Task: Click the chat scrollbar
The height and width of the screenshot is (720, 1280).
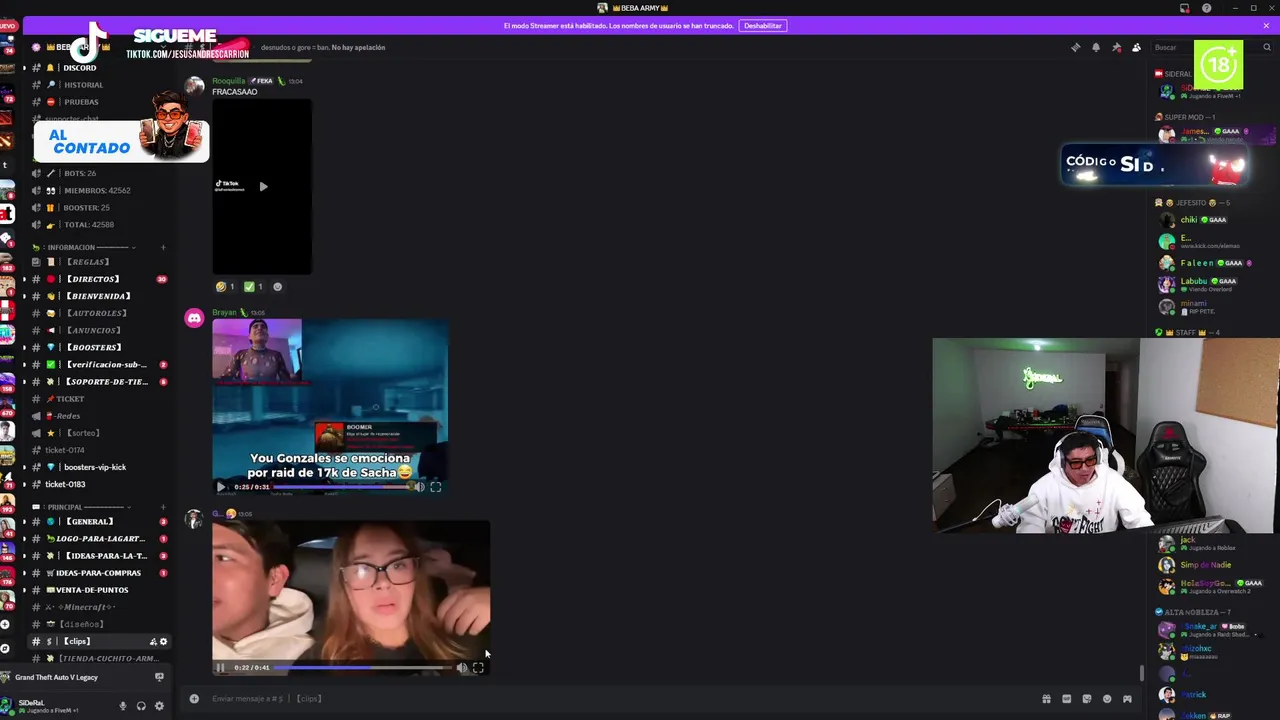Action: coord(1143,673)
